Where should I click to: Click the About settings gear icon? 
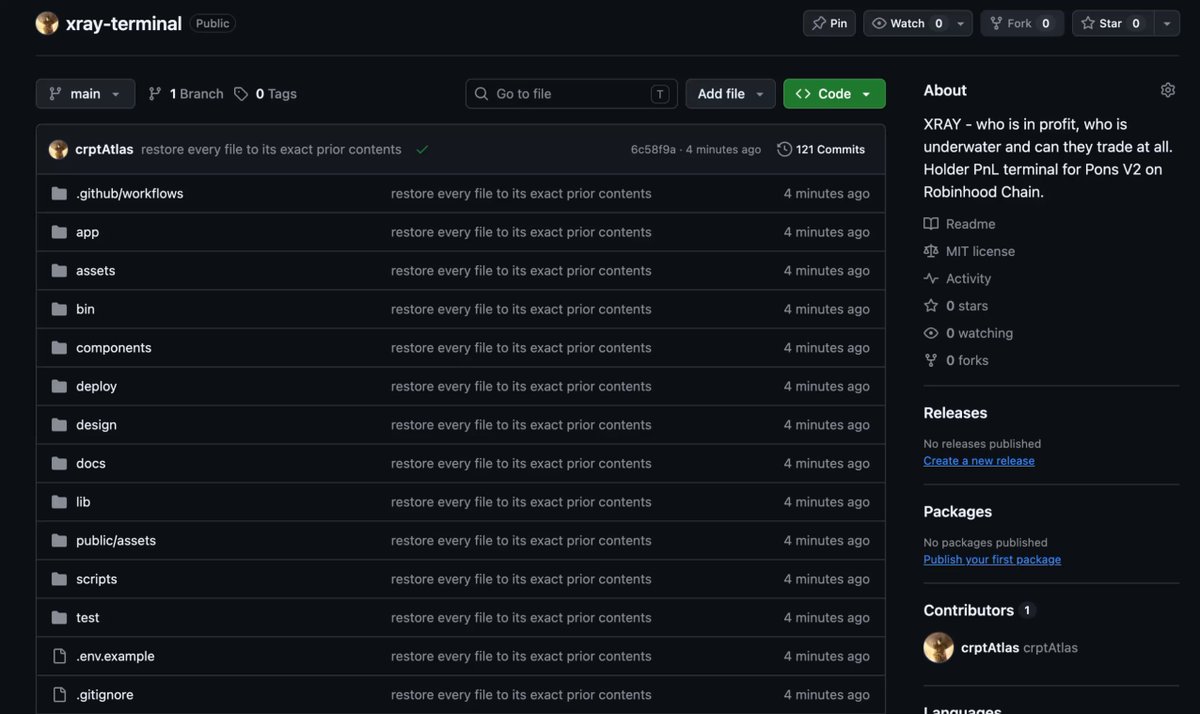click(x=1167, y=90)
